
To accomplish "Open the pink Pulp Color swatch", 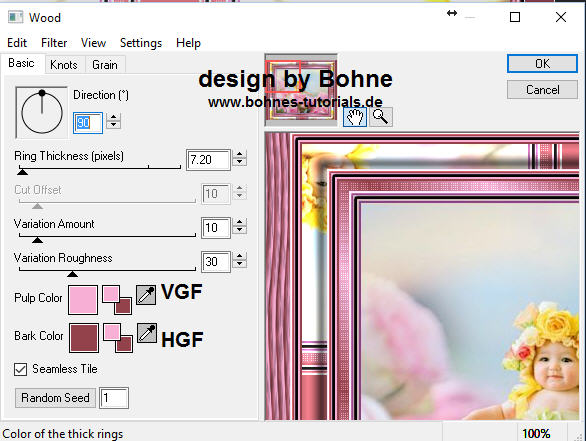I will [83, 300].
